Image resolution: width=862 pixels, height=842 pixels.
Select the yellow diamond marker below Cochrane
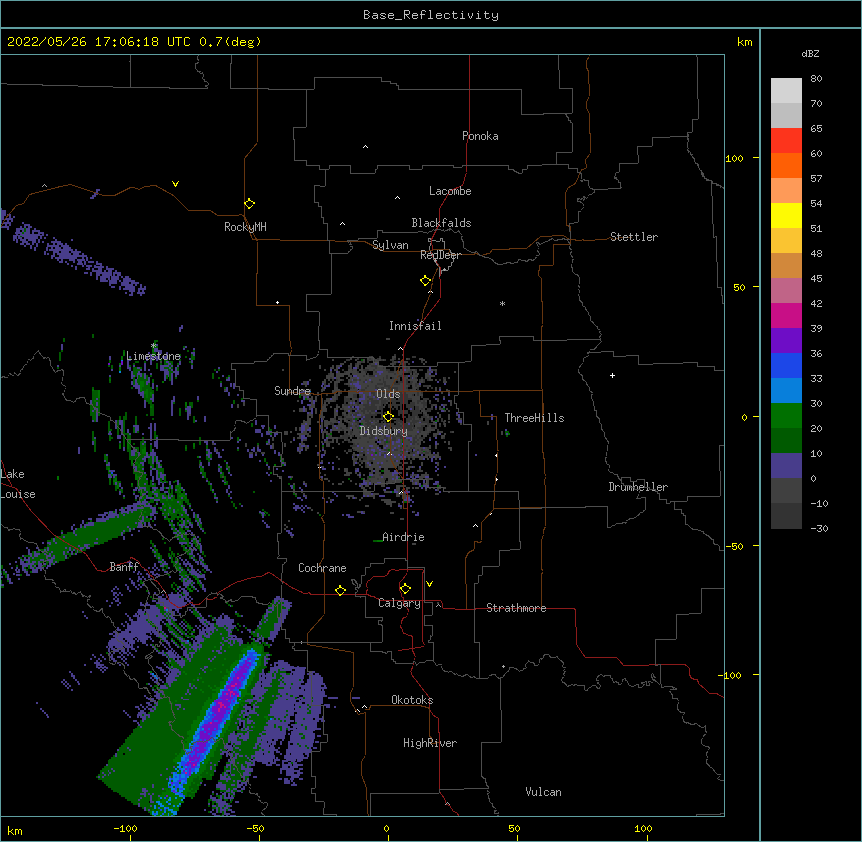point(340,590)
